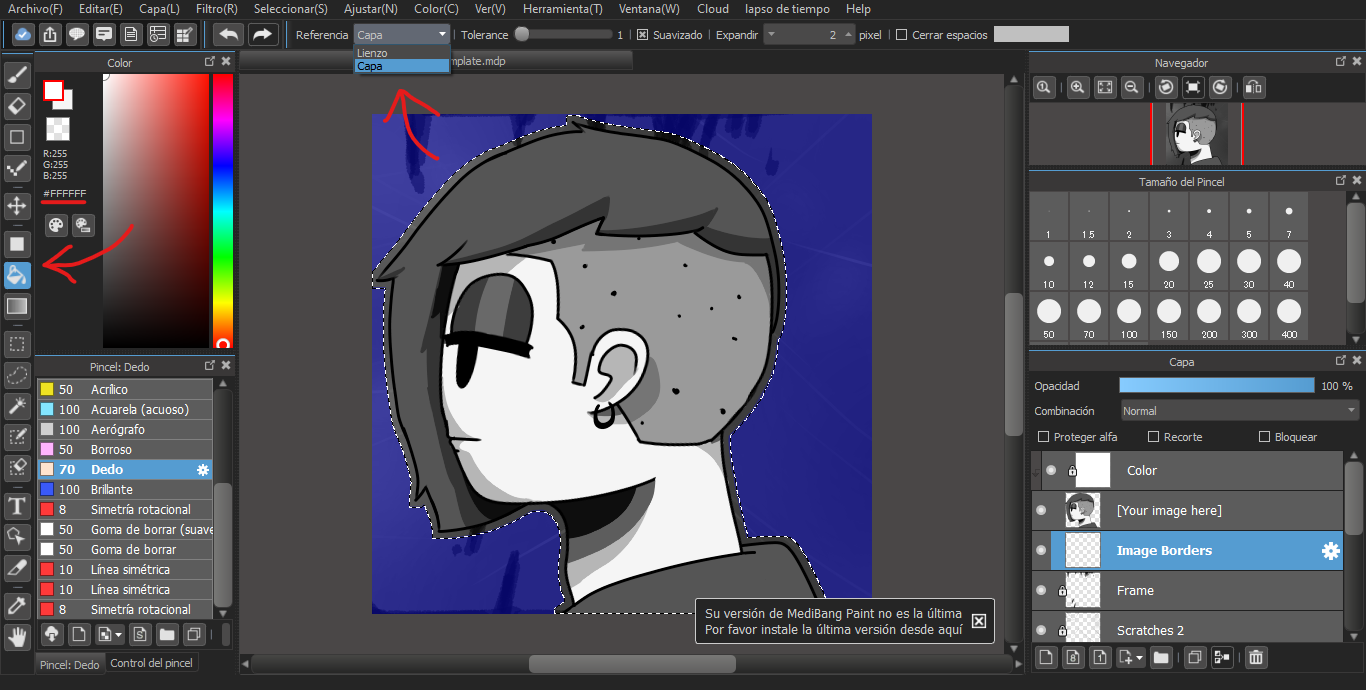Screen dimensions: 1366x690
Task: Select the Bucket fill tool
Action: point(17,275)
